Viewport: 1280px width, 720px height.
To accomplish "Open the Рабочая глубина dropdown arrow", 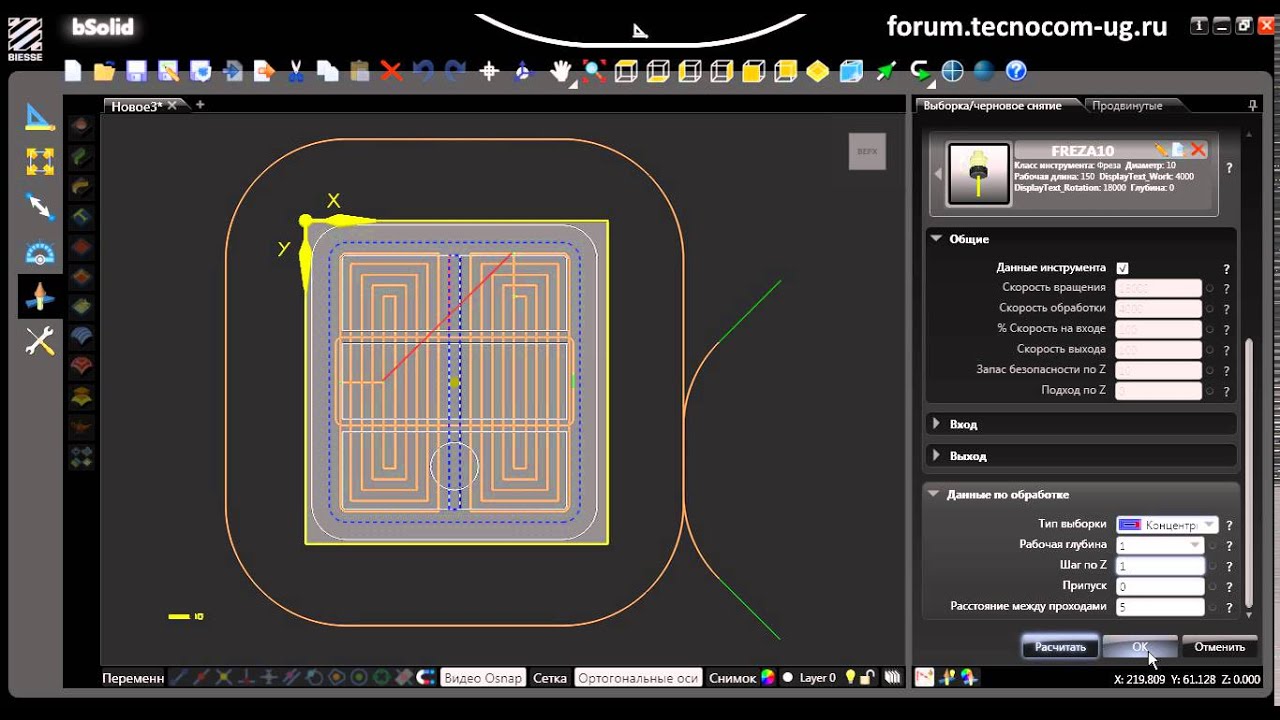I will [x=1195, y=545].
